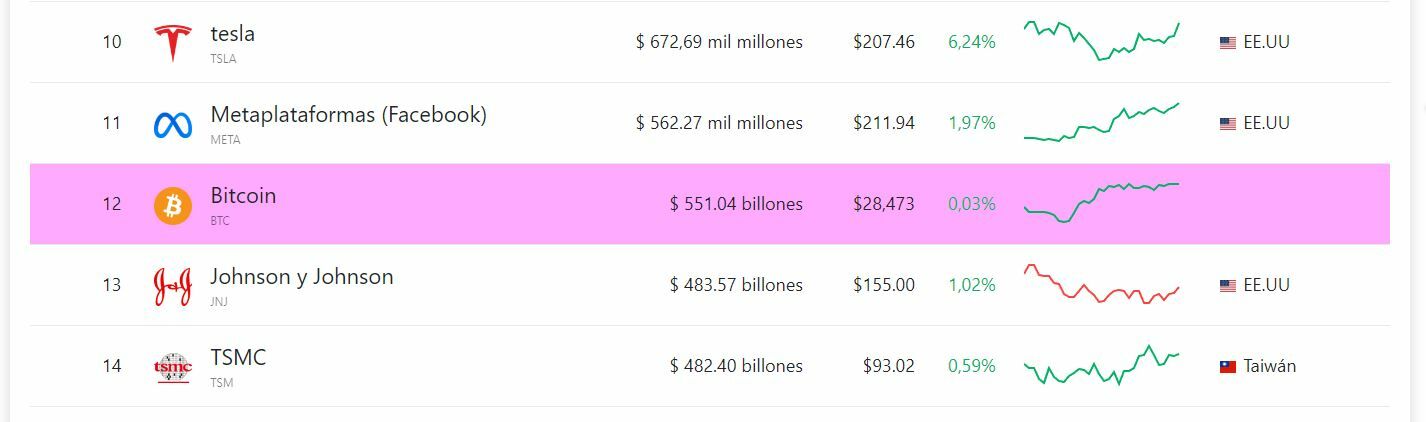Screen dimensions: 1426x422
Task: Open the Johnson y Johnson link
Action: click(x=301, y=277)
